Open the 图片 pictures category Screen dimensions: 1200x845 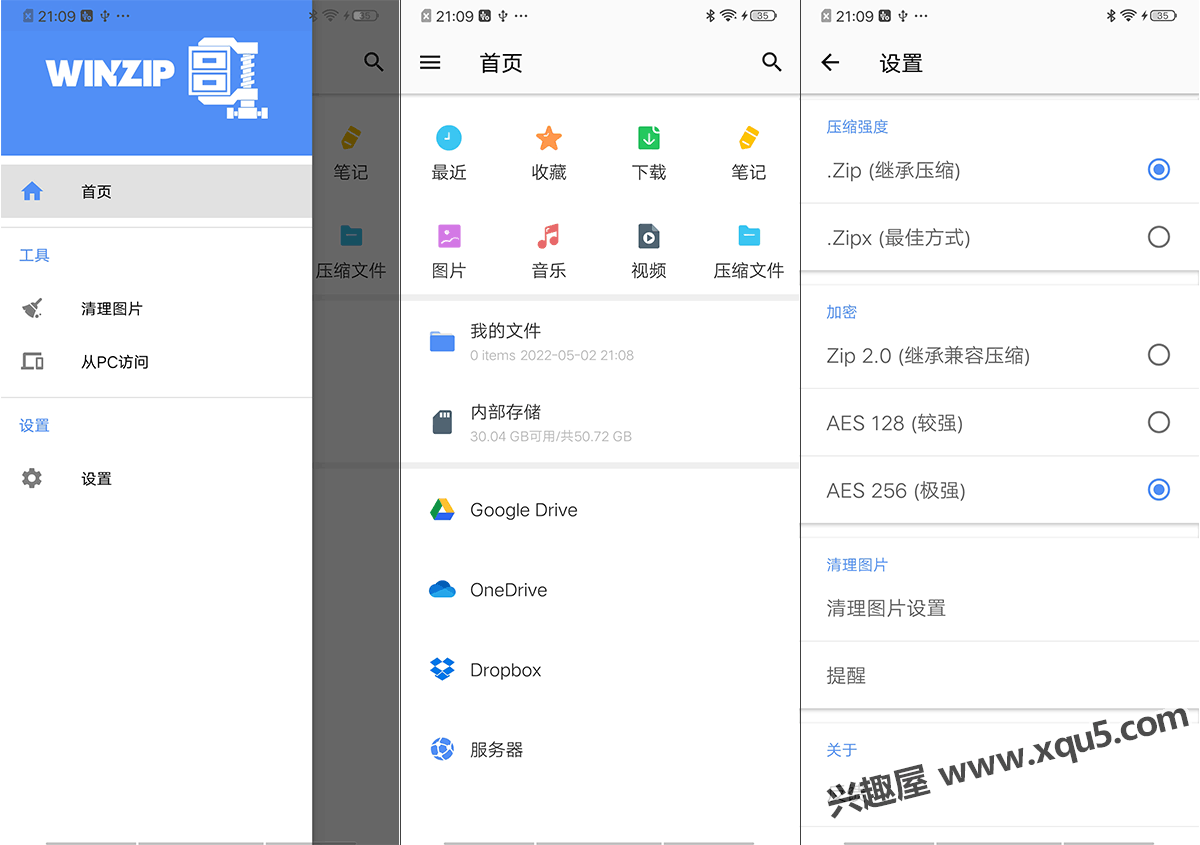click(449, 251)
